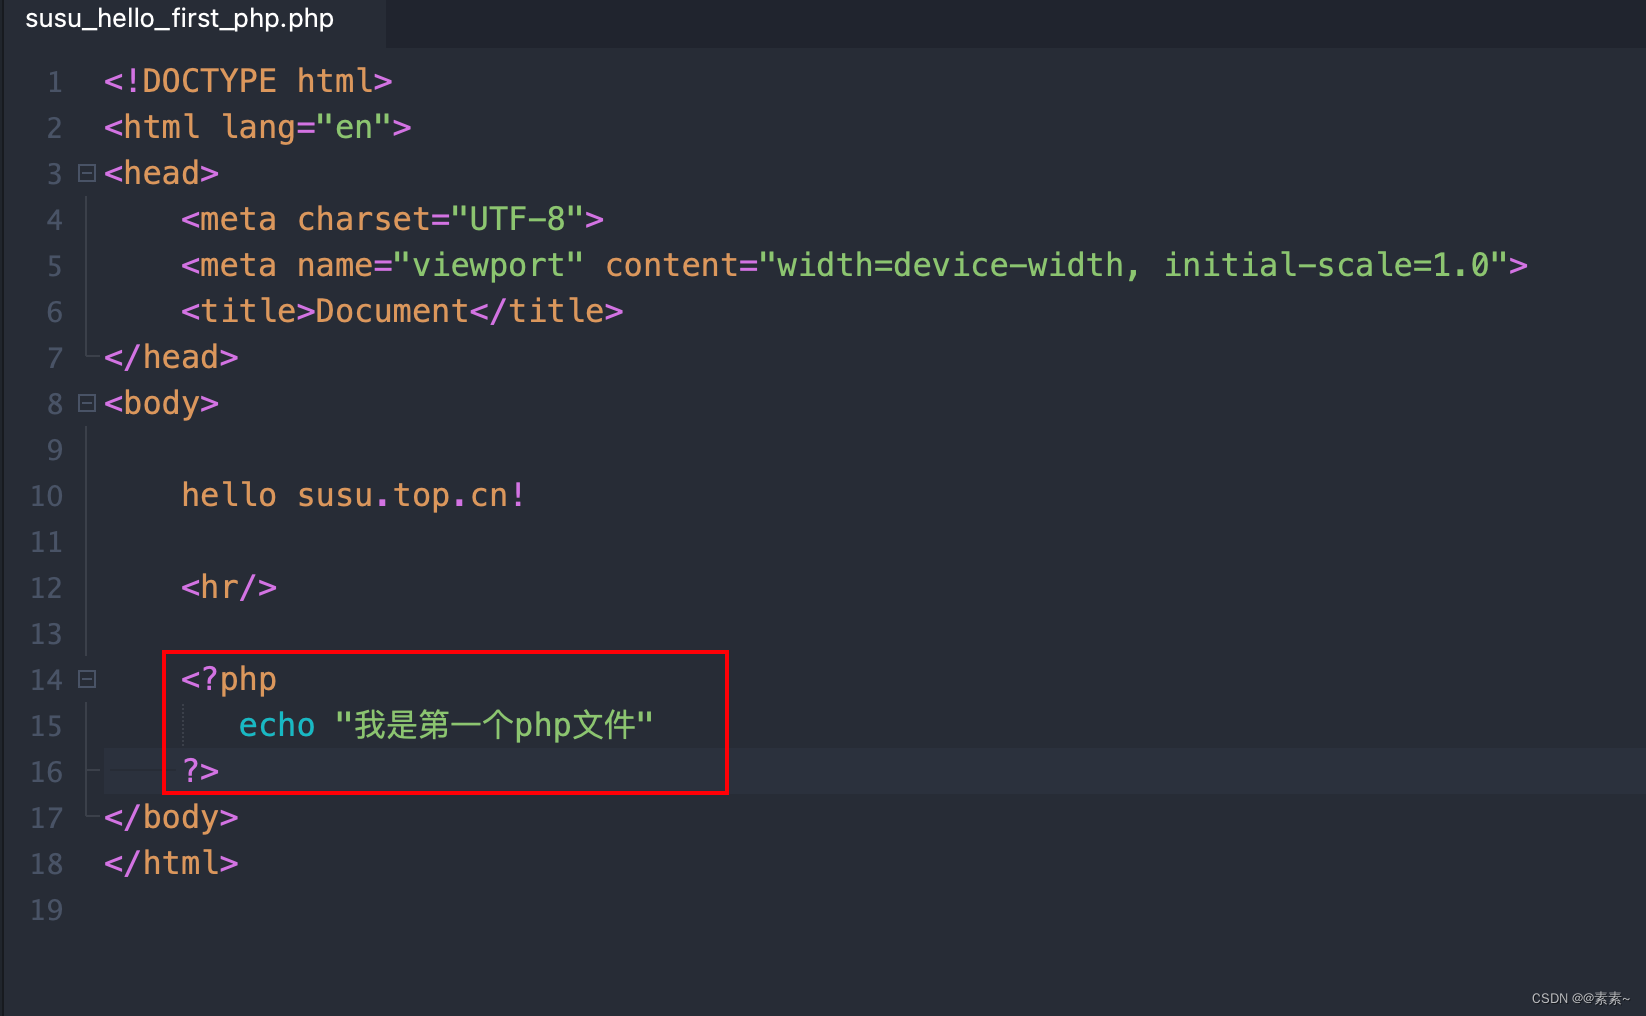Screen dimensions: 1646x1016
Task: Click the closing /head tag
Action: click(171, 357)
